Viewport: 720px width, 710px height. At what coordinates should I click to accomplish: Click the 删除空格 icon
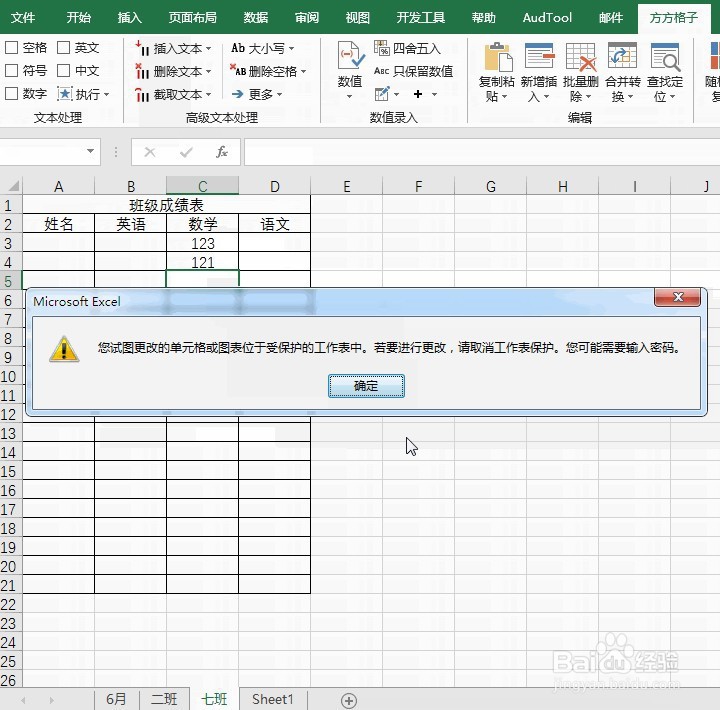pyautogui.click(x=238, y=70)
